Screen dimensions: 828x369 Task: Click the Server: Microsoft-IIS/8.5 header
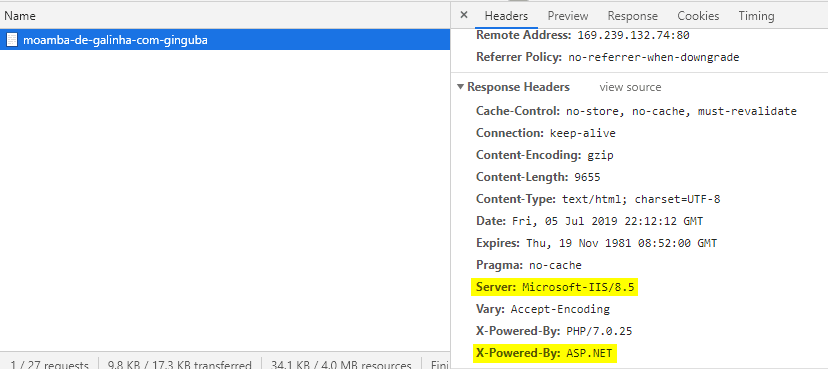[x=554, y=287]
